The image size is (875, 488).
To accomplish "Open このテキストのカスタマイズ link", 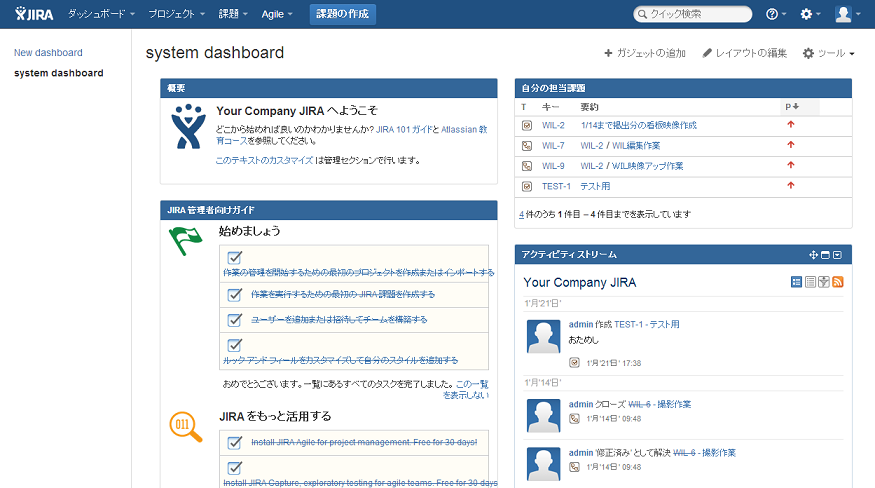I will pos(264,160).
